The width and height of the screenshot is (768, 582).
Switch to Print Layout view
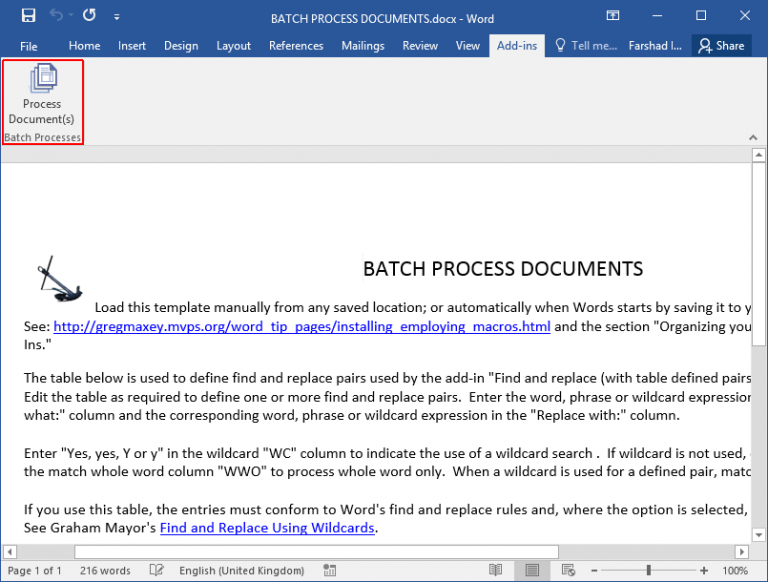pos(533,570)
